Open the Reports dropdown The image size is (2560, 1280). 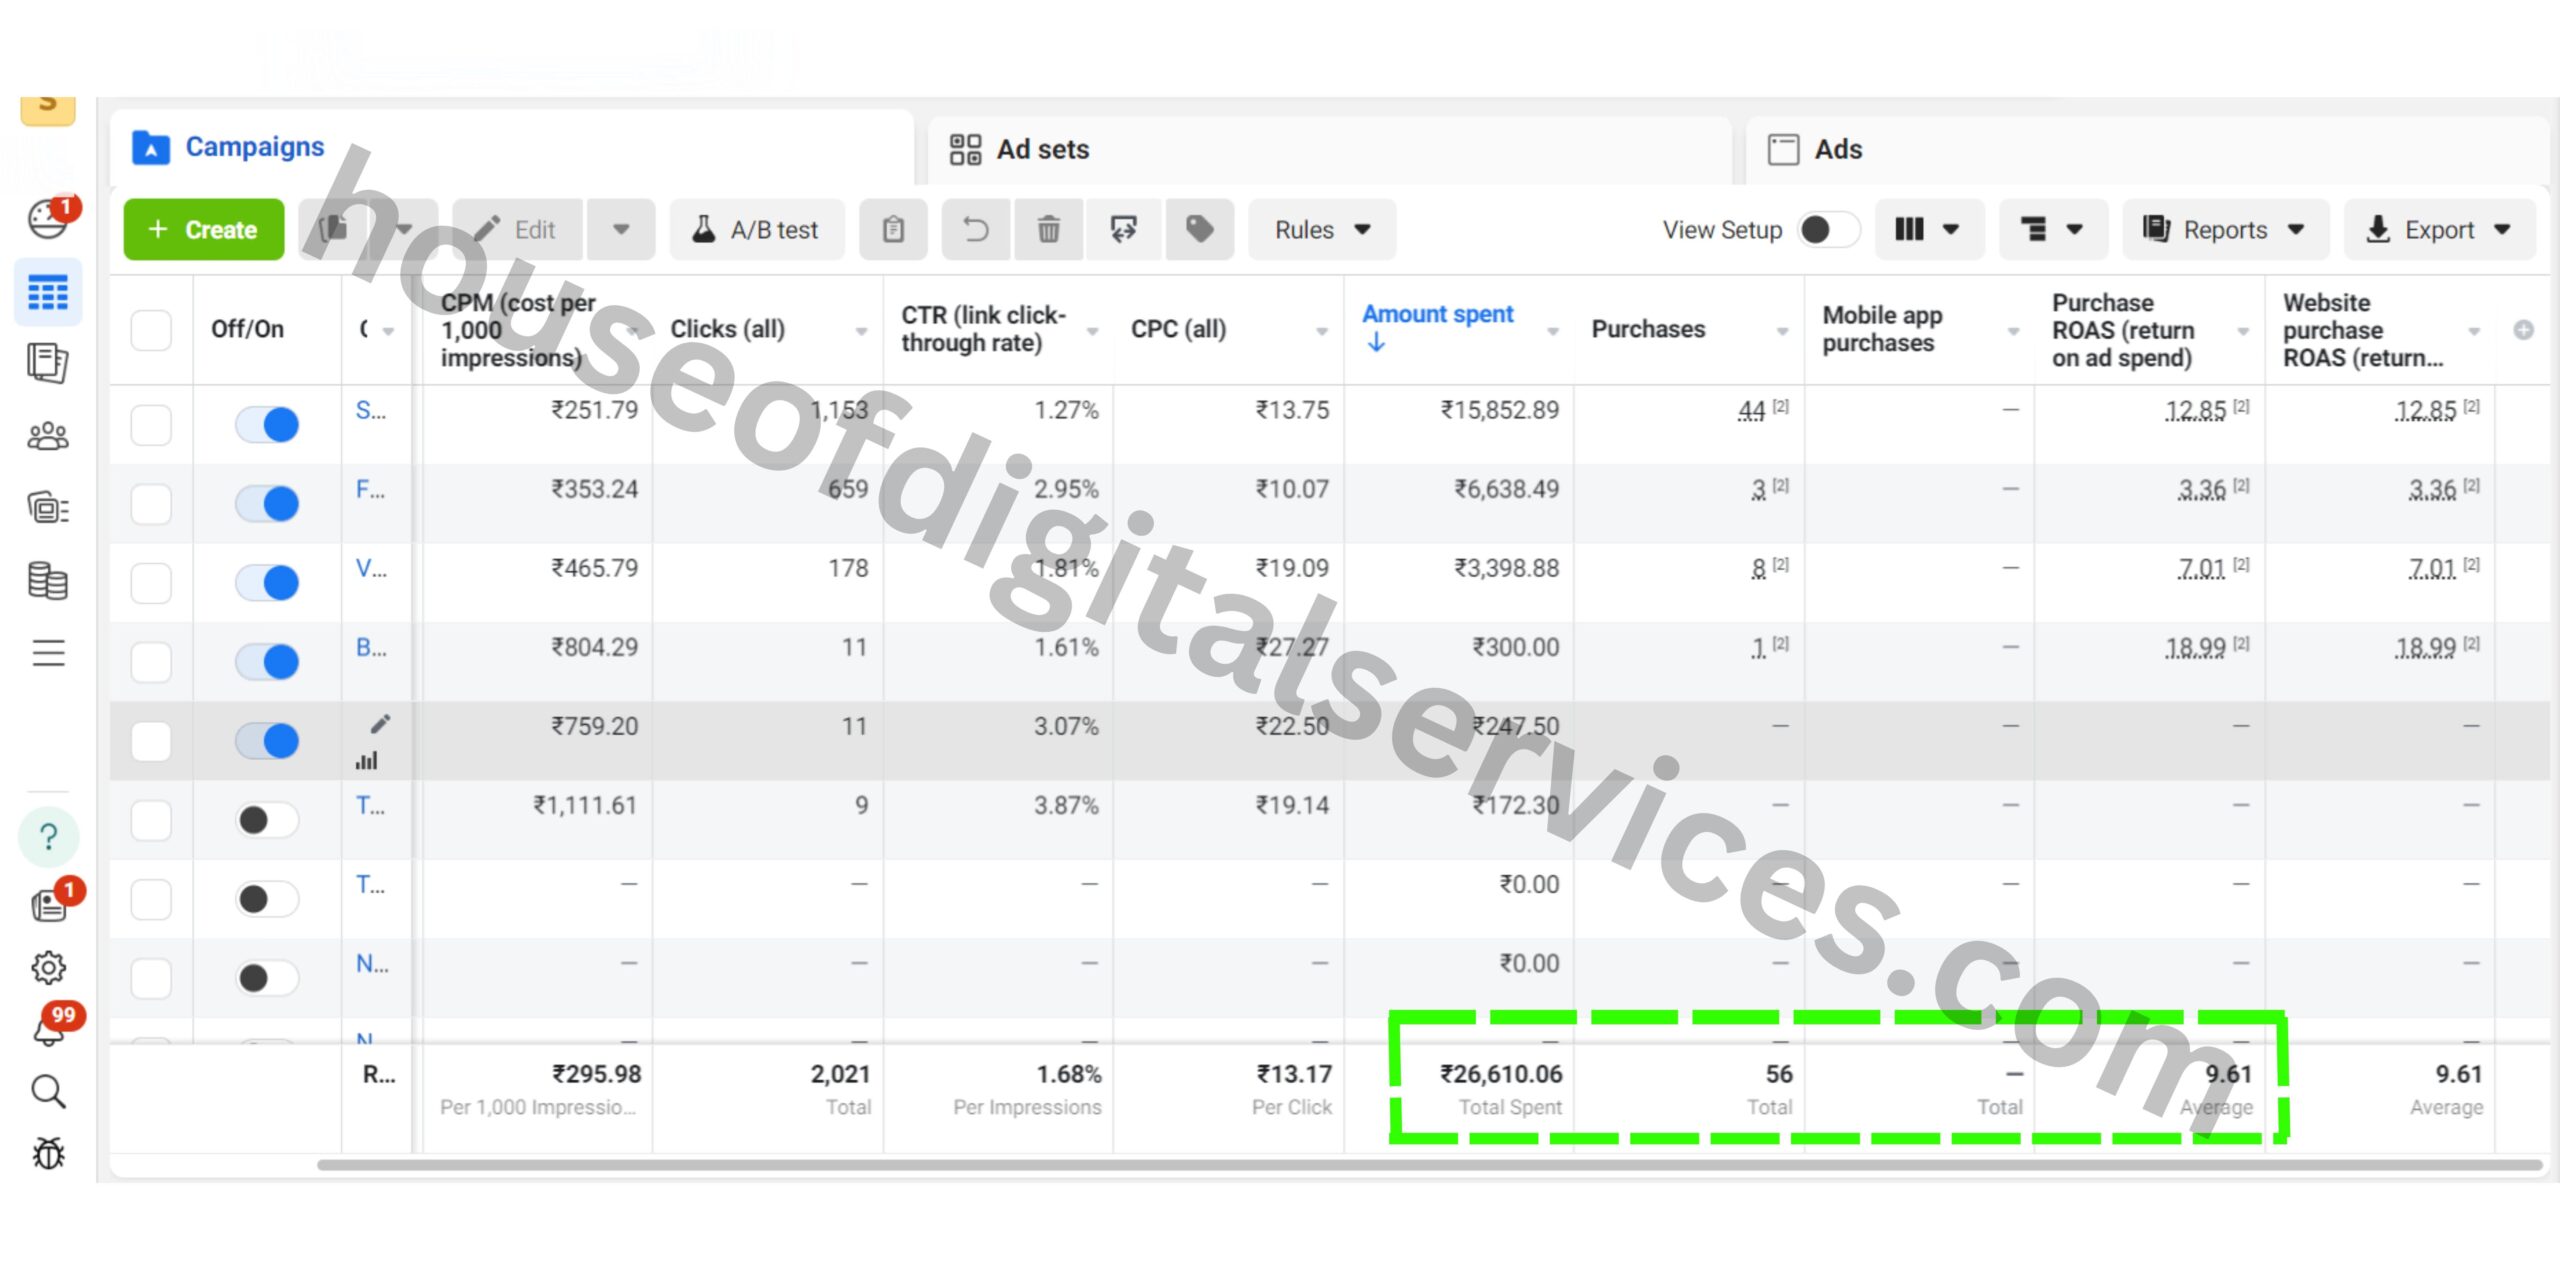2225,230
